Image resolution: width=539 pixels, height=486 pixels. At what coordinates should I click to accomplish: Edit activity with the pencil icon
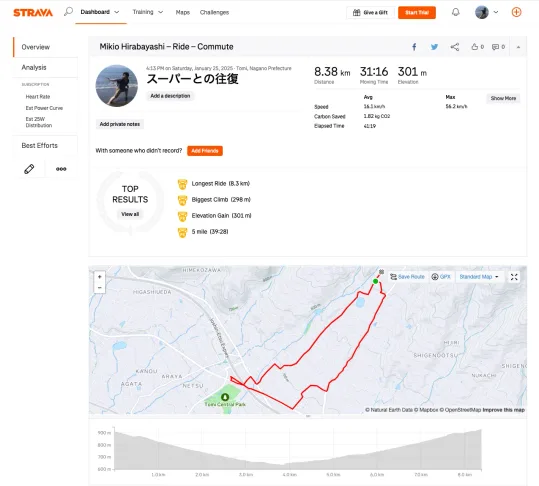pyautogui.click(x=29, y=169)
